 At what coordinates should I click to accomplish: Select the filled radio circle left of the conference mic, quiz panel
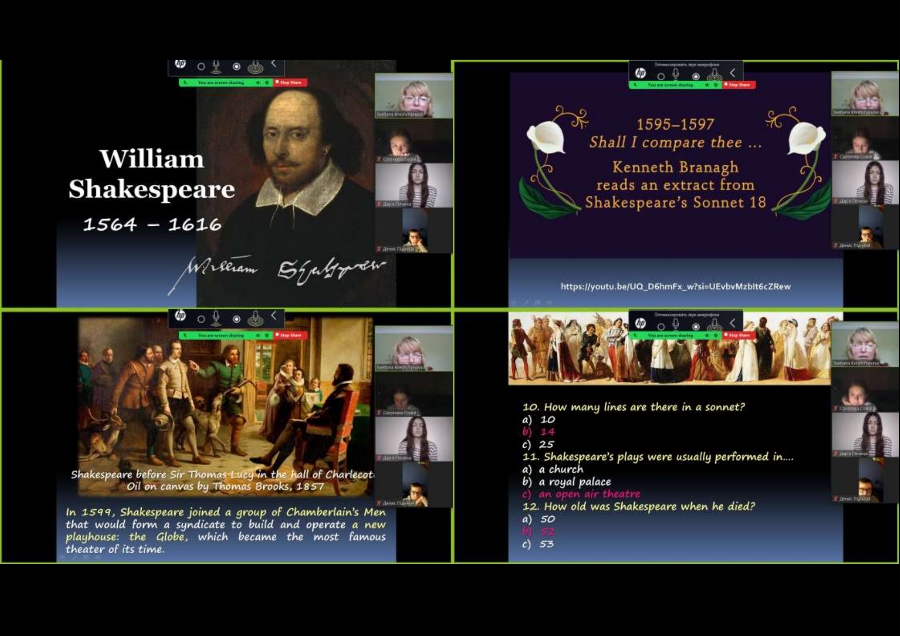(x=696, y=326)
